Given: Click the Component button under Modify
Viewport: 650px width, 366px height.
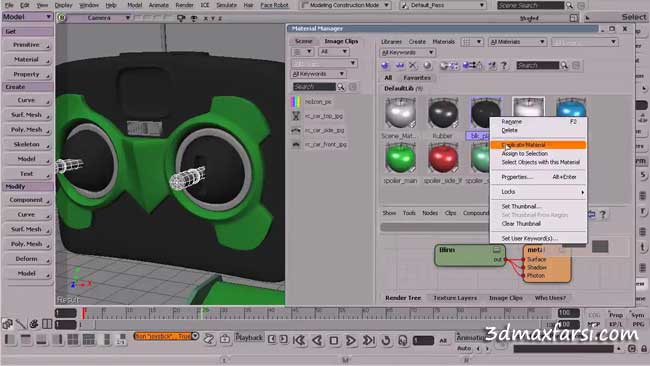Looking at the screenshot, I should tap(27, 200).
